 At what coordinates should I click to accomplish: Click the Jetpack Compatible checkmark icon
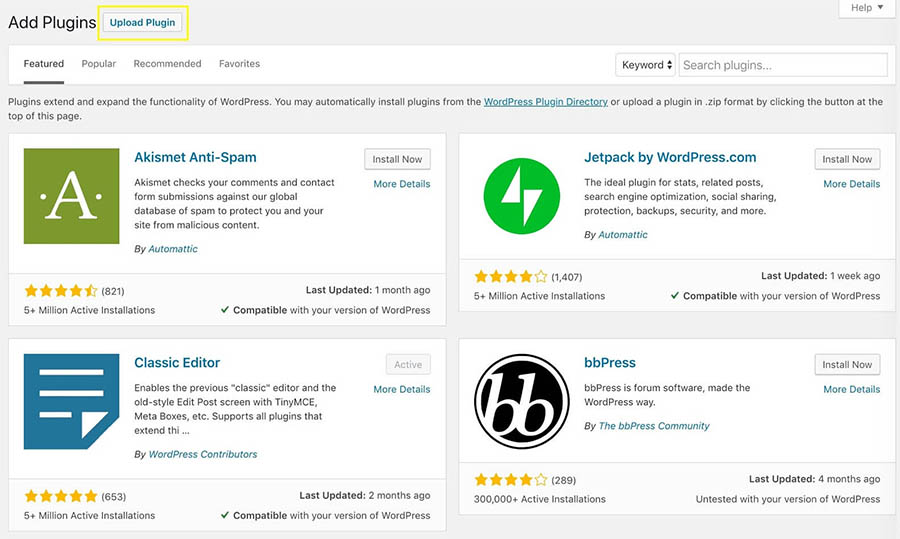675,296
